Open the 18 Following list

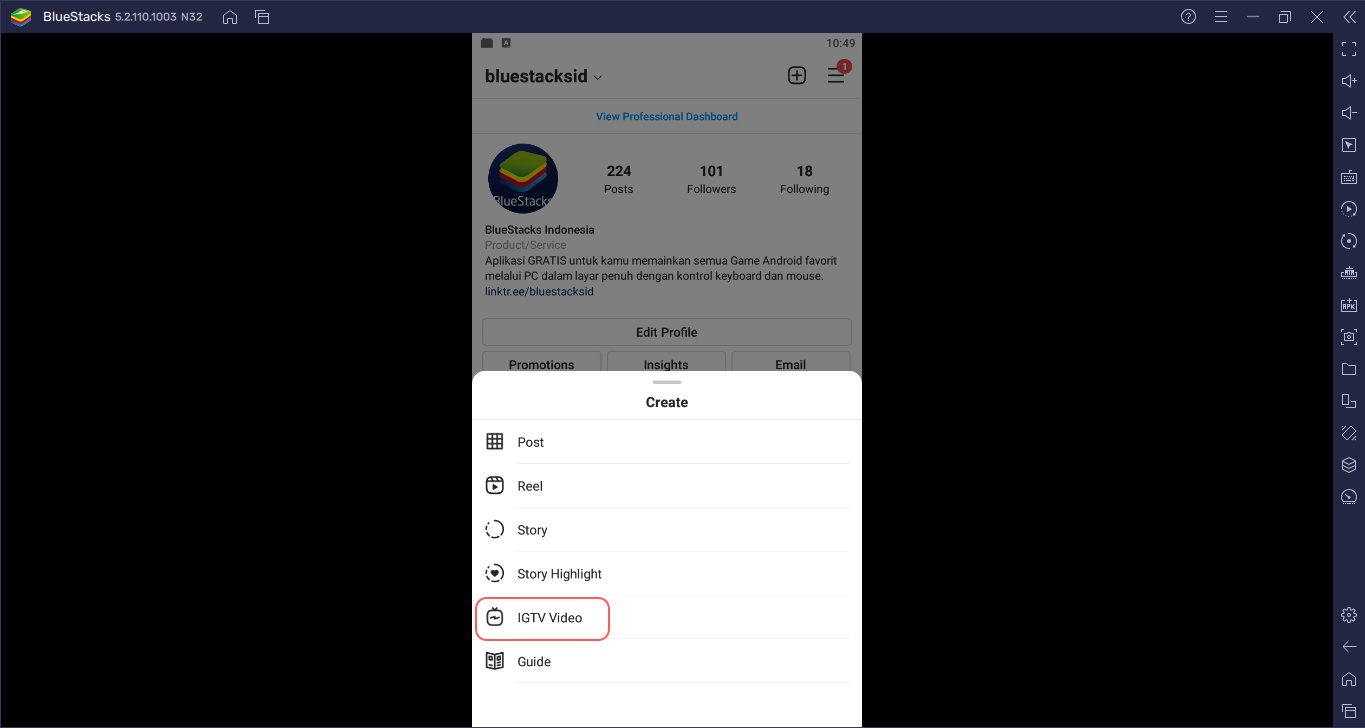coord(805,179)
